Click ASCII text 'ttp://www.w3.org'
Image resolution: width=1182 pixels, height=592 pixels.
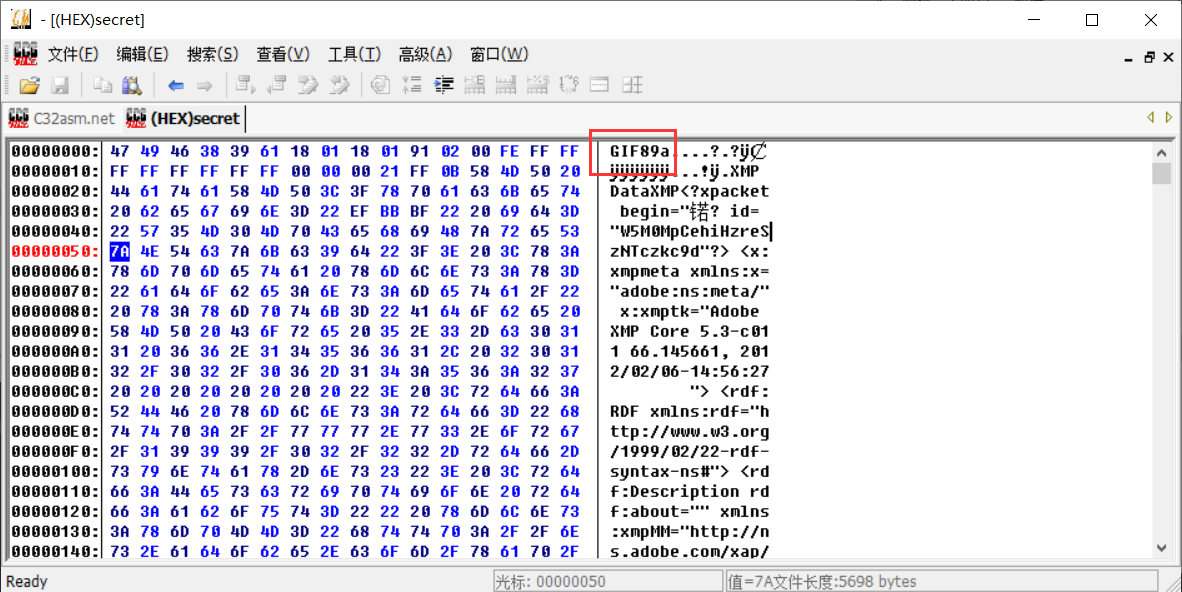690,431
